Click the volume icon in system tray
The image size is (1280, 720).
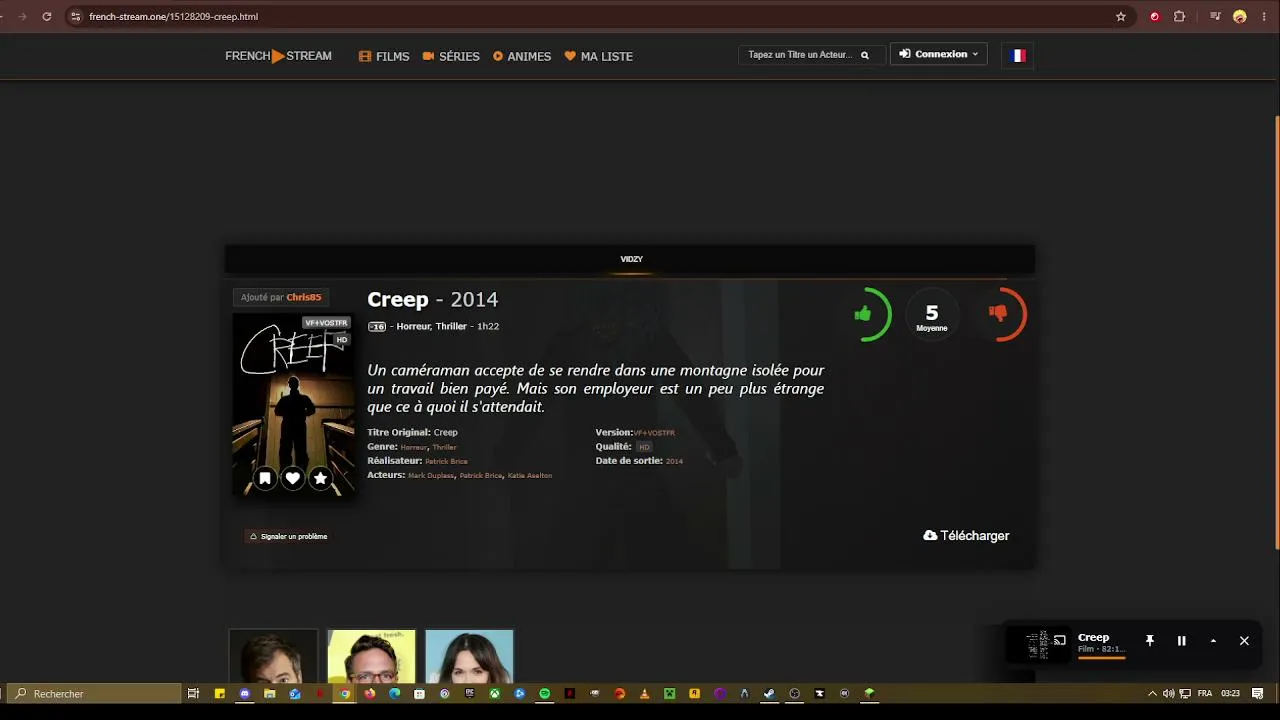point(1168,693)
